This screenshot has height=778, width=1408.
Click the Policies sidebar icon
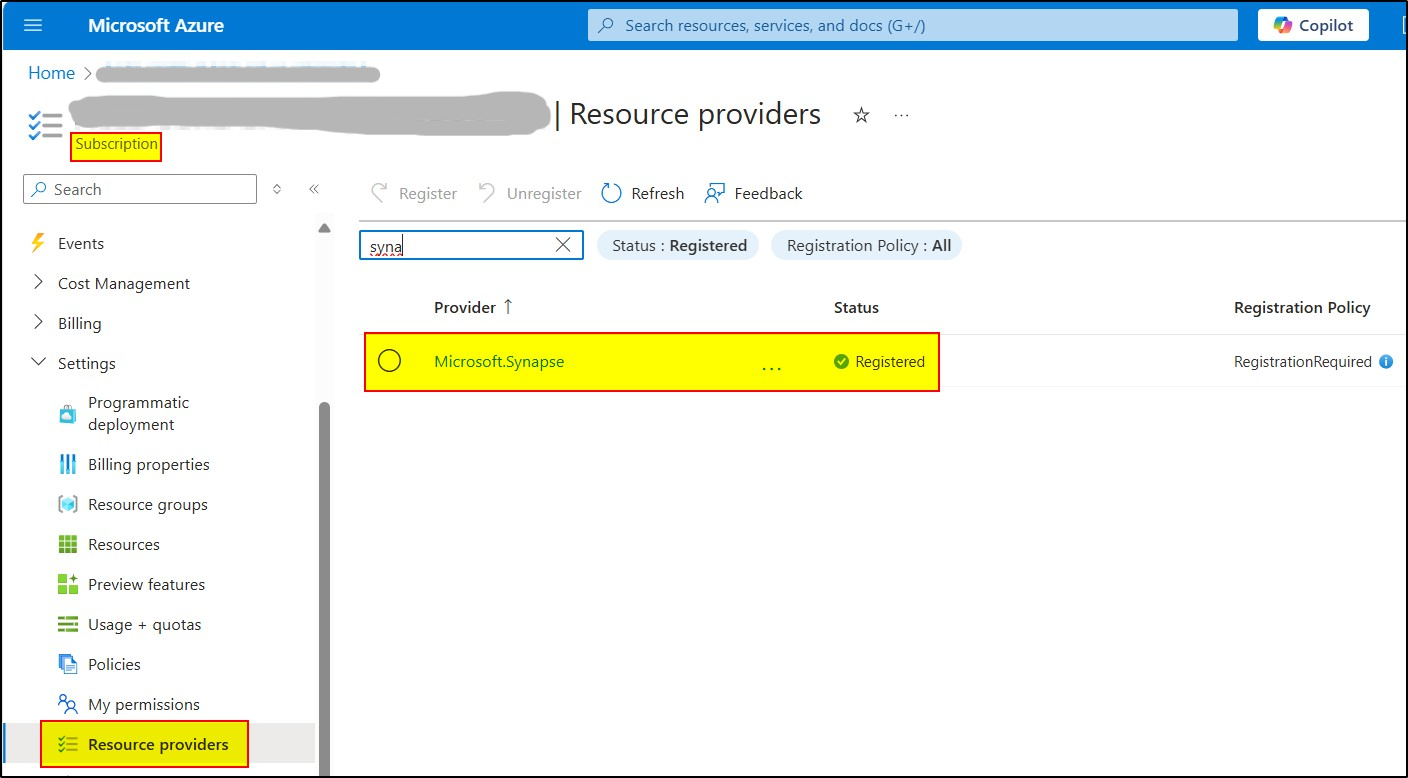click(69, 664)
